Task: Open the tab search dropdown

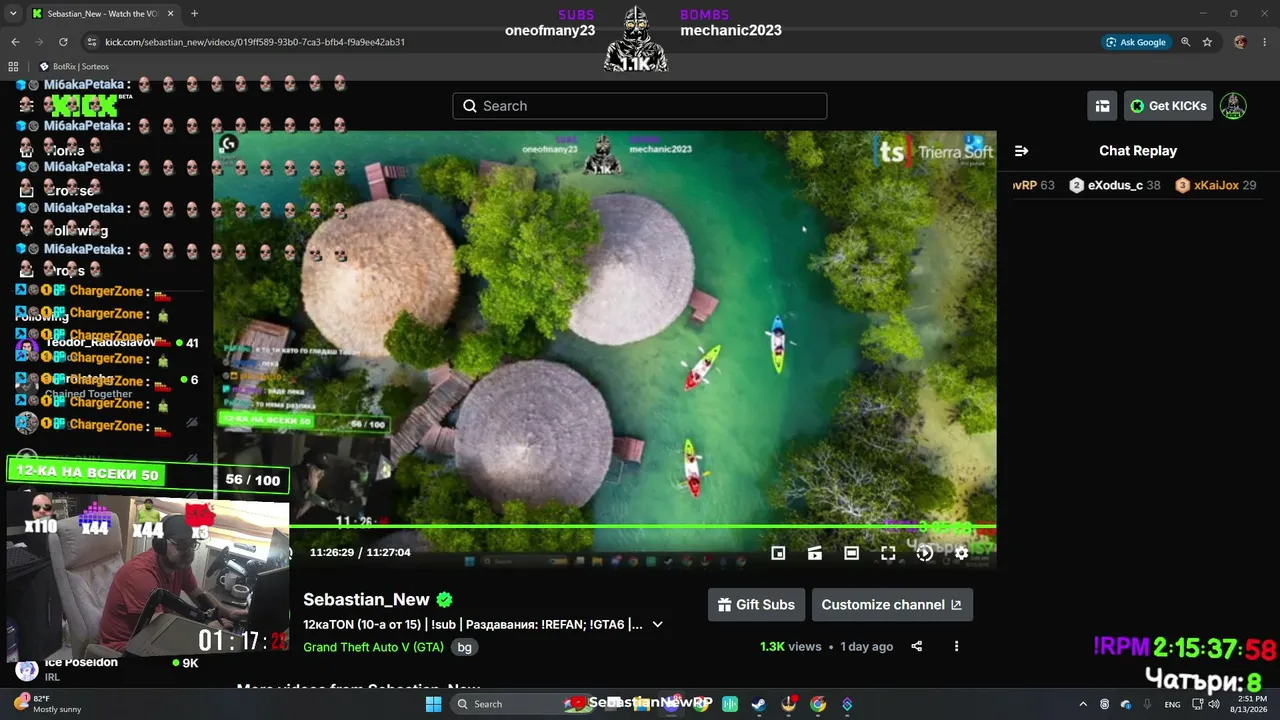Action: coord(15,14)
